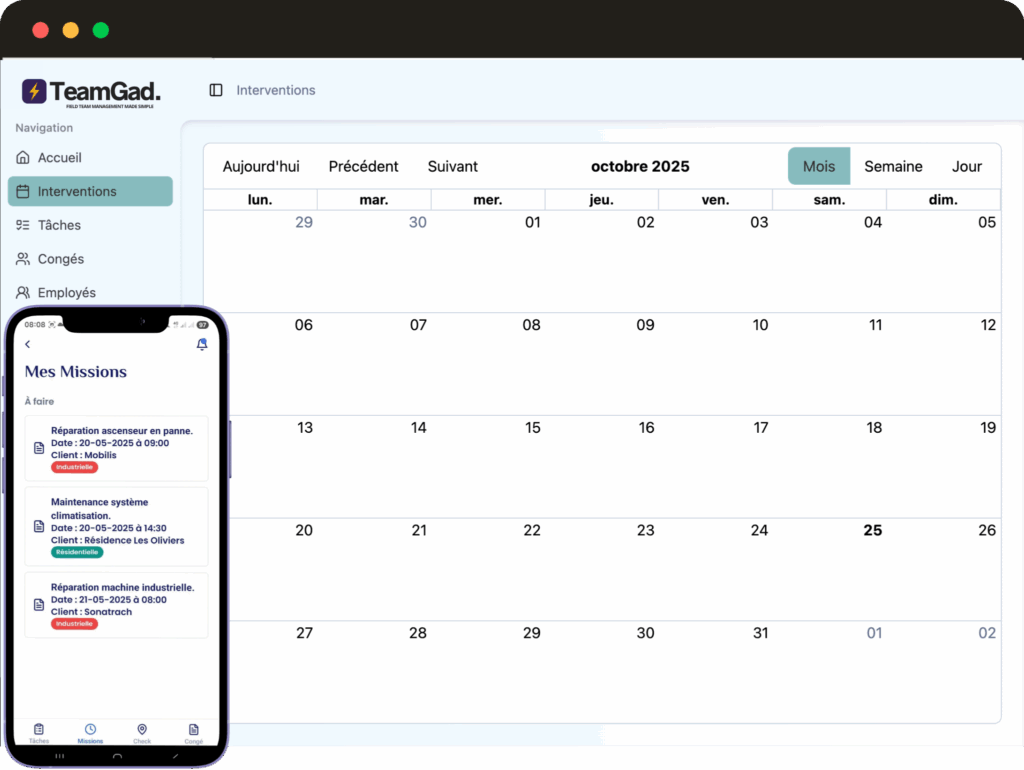Open Employés in the navigation sidebar

[x=66, y=293]
